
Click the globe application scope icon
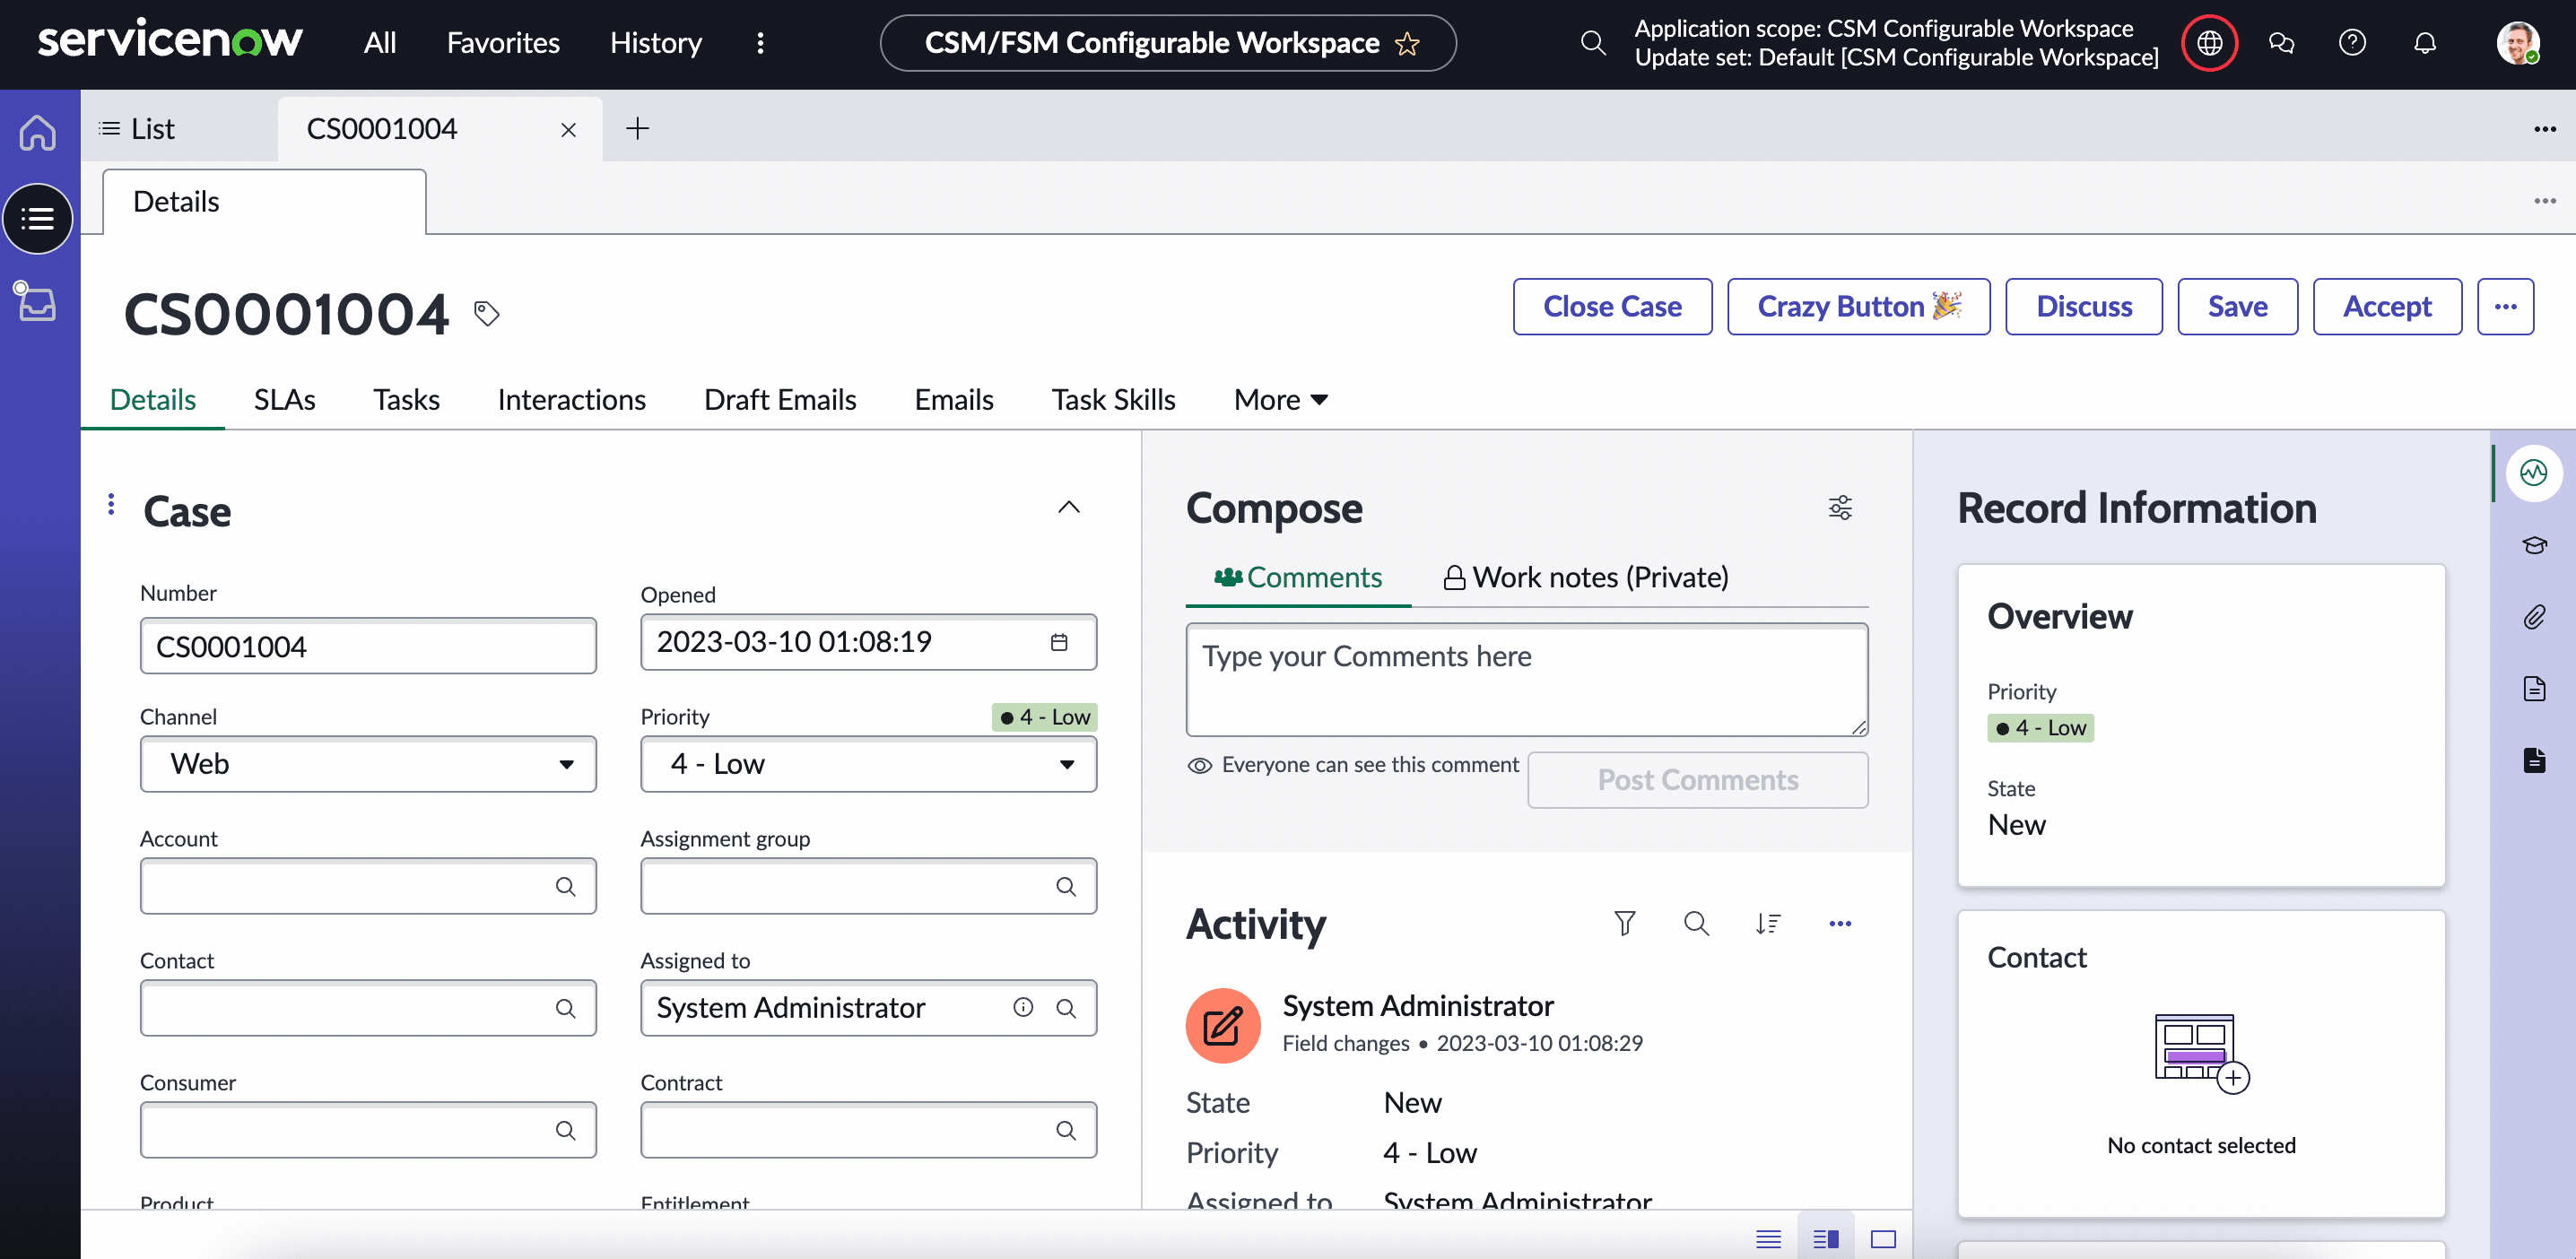click(x=2208, y=43)
